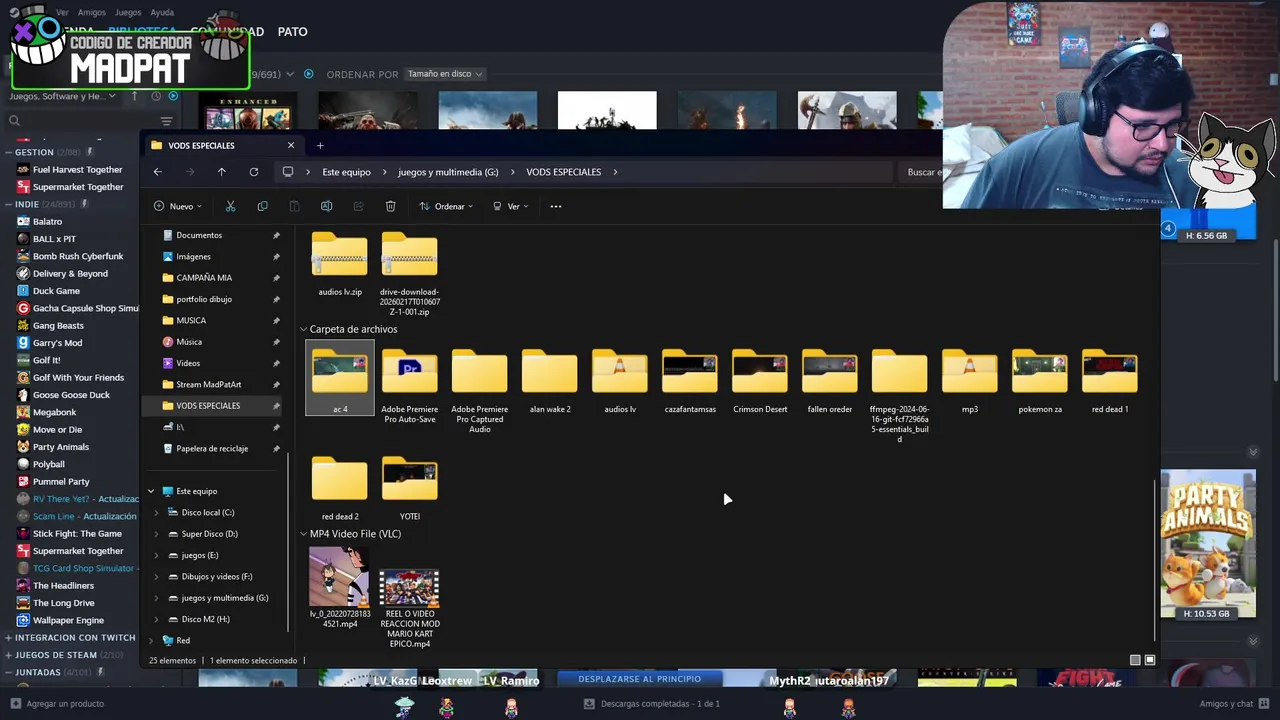The width and height of the screenshot is (1280, 720).
Task: Collapse the Carpeta de archivos group
Action: [304, 329]
